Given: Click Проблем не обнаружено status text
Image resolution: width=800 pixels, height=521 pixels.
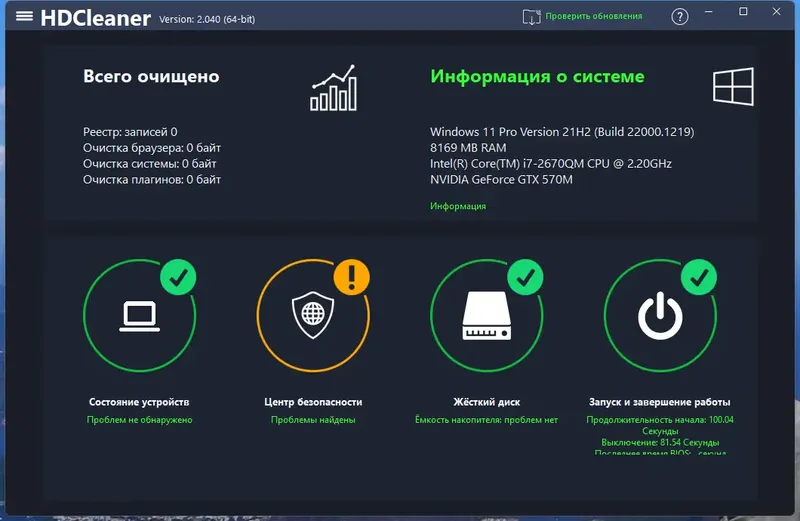Looking at the screenshot, I should [139, 420].
